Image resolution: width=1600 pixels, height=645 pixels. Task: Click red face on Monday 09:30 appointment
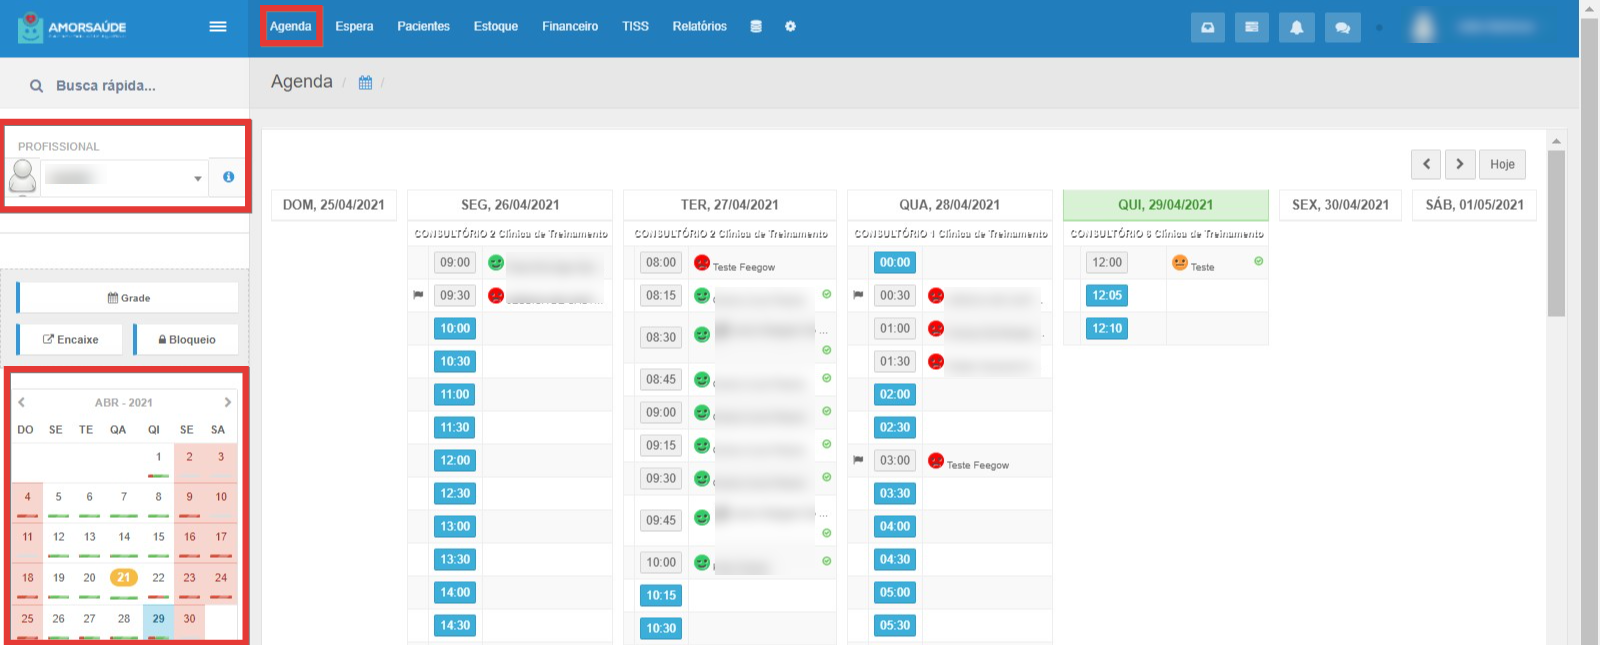click(x=496, y=296)
